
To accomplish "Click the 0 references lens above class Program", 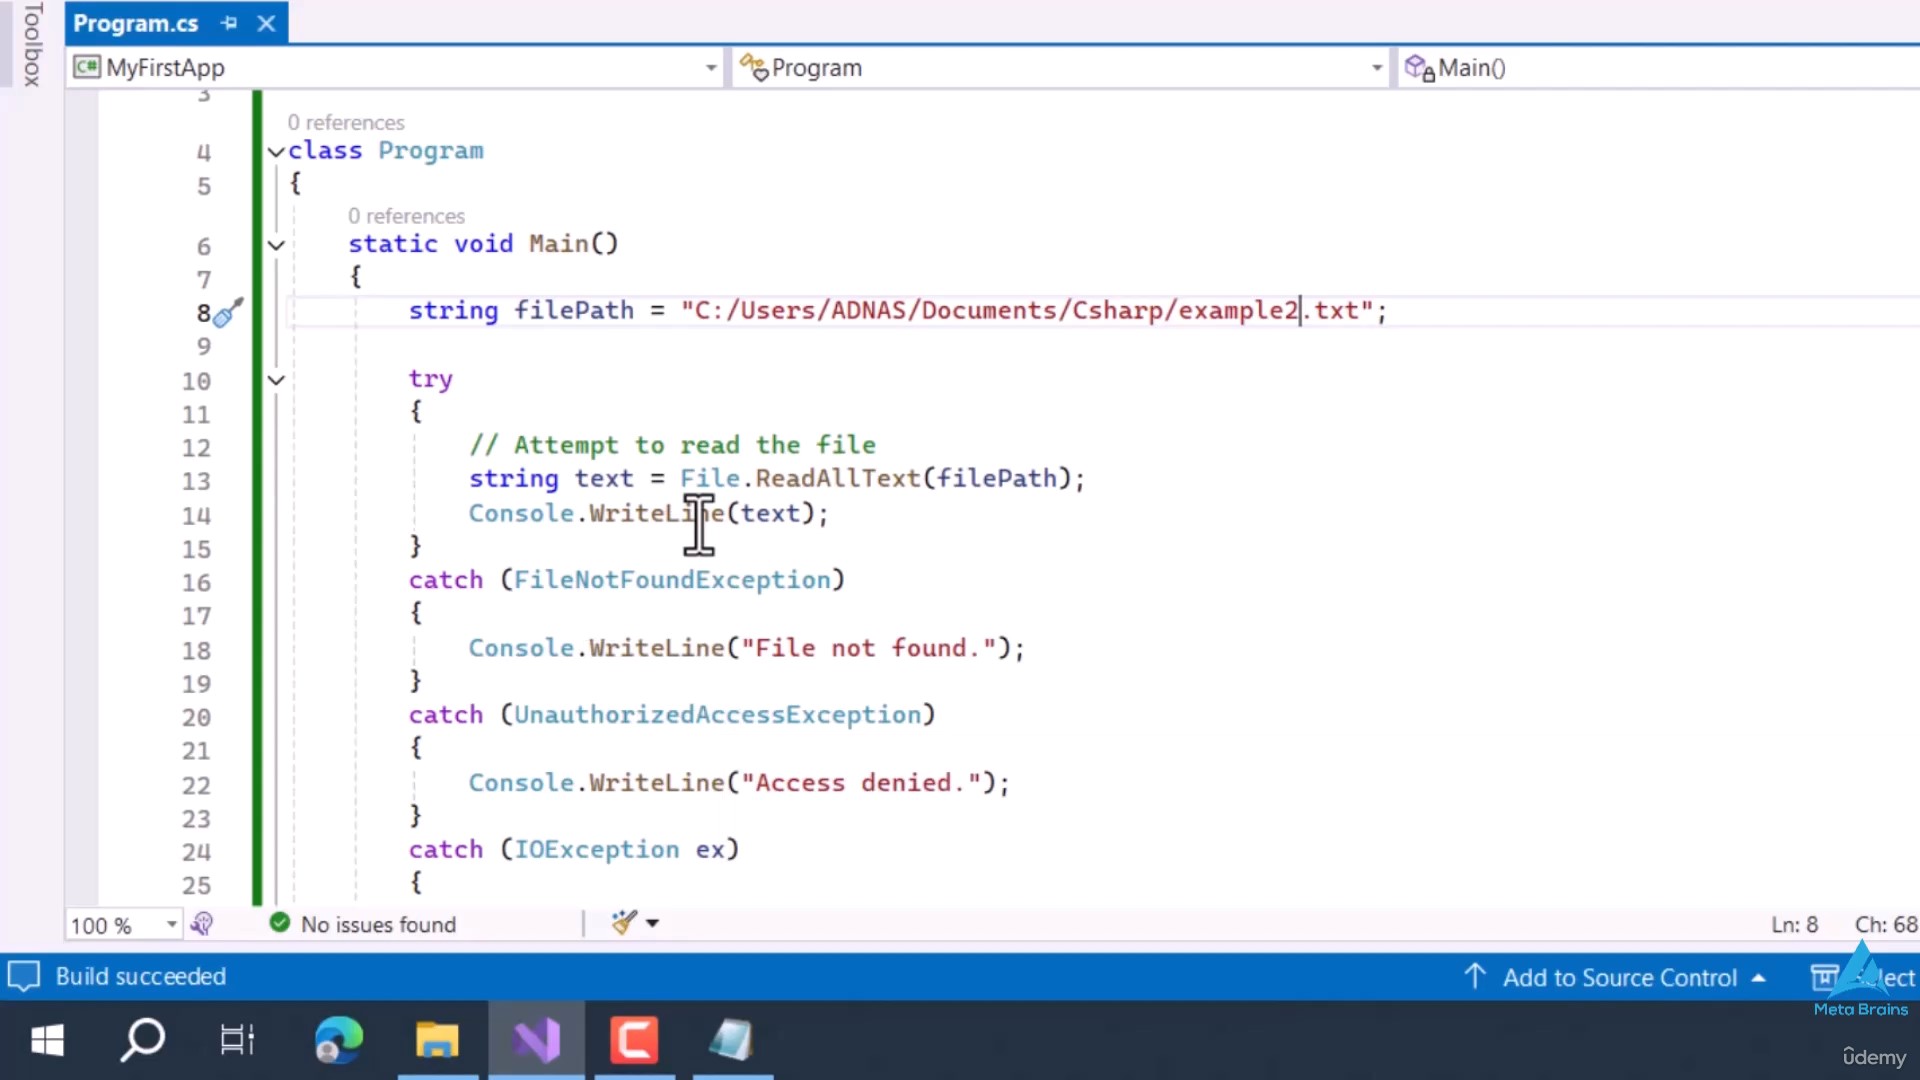I will (346, 122).
